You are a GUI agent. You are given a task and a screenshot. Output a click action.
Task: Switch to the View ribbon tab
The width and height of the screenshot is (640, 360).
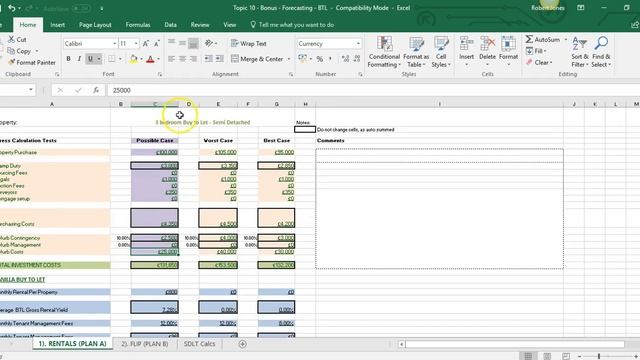click(230, 25)
